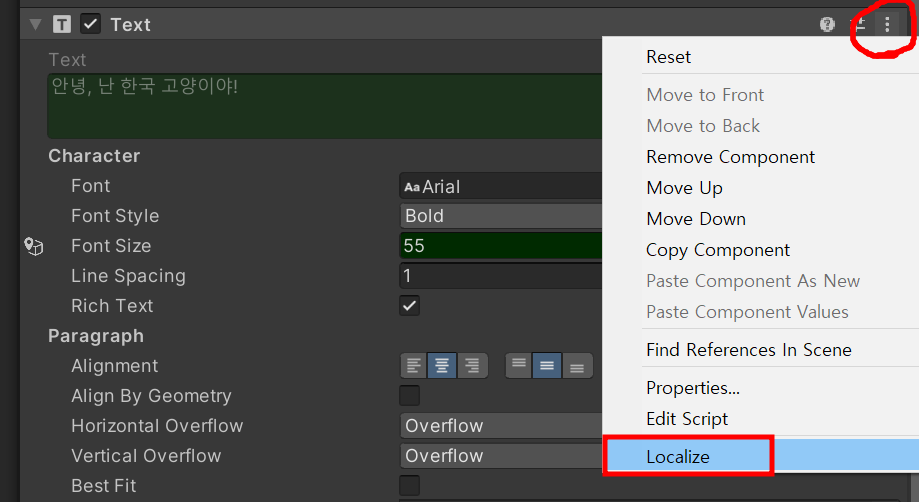Click the Horizontal Overflow label
919x502 pixels.
coord(156,426)
